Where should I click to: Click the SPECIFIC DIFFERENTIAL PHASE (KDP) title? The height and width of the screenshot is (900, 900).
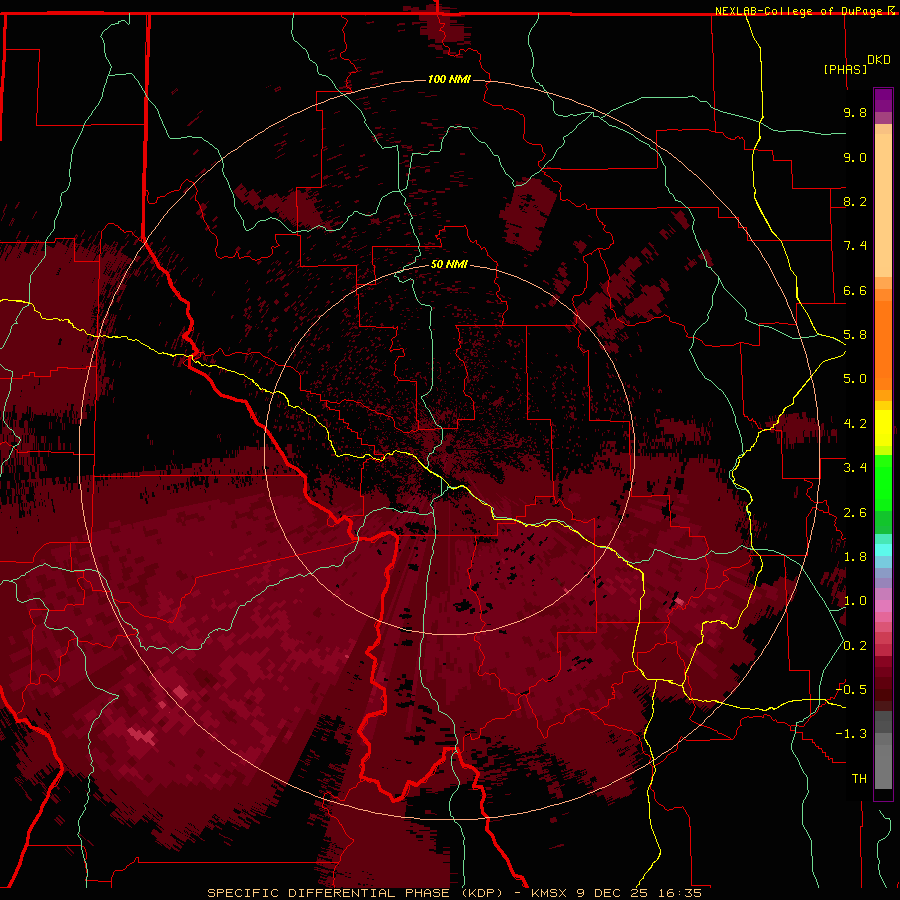354,893
